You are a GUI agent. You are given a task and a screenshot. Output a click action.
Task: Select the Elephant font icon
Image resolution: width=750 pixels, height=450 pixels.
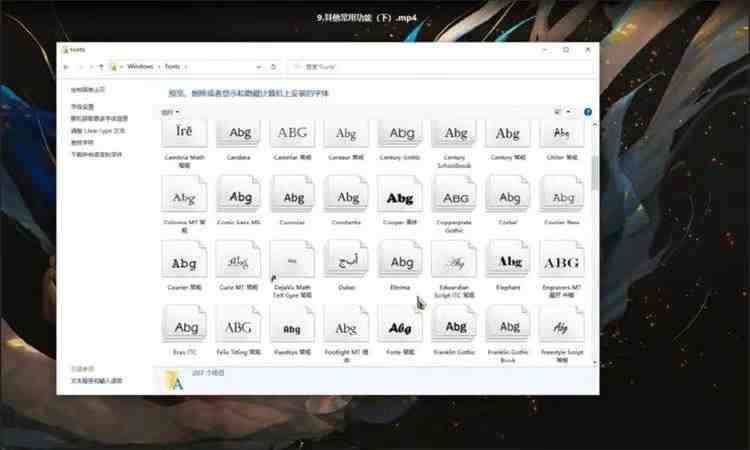click(x=509, y=262)
